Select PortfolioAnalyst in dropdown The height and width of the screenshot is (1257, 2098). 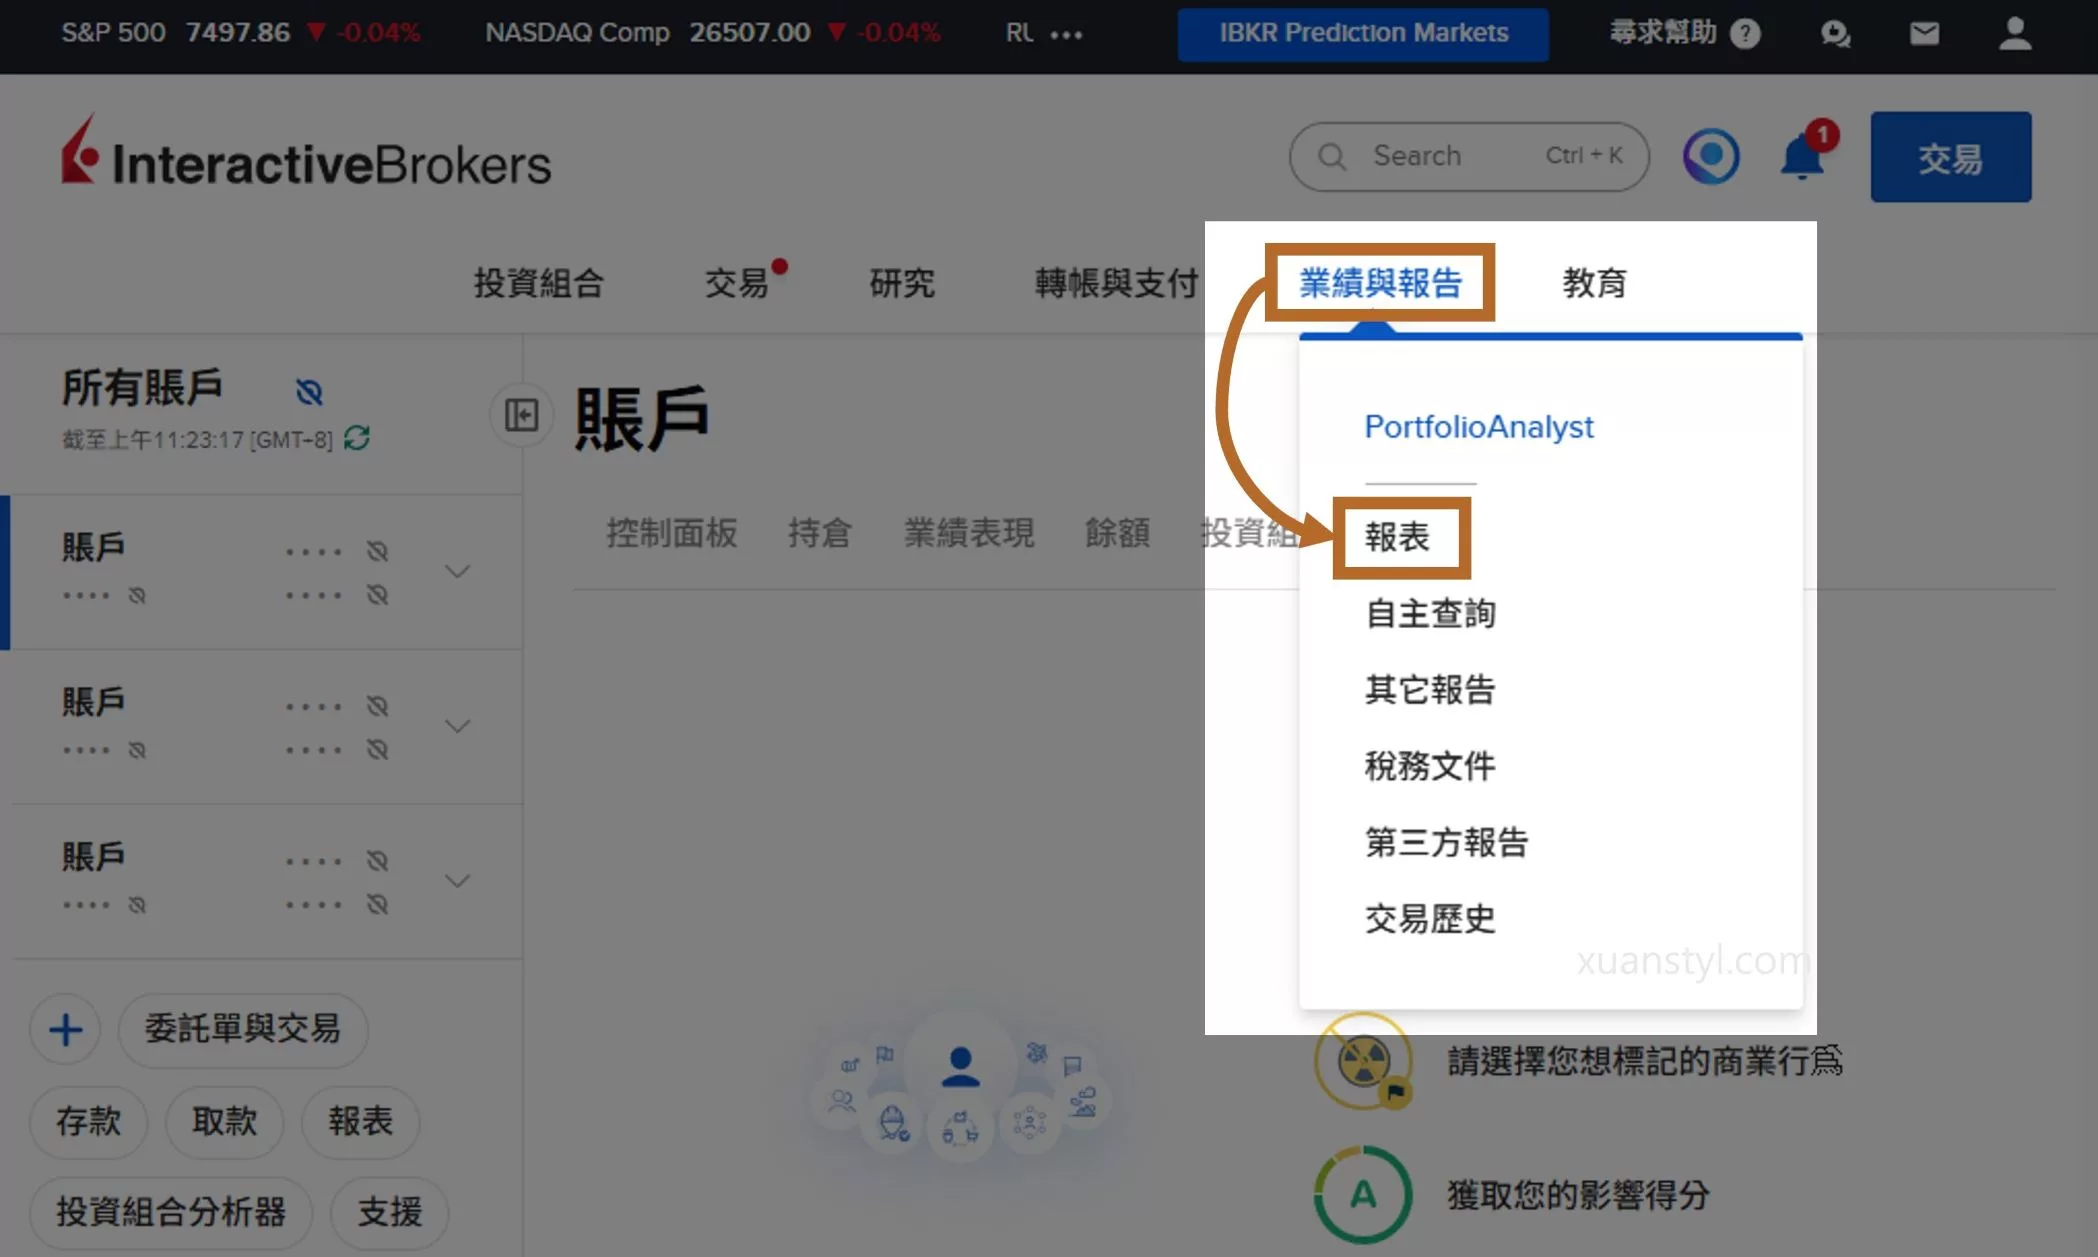coord(1479,427)
